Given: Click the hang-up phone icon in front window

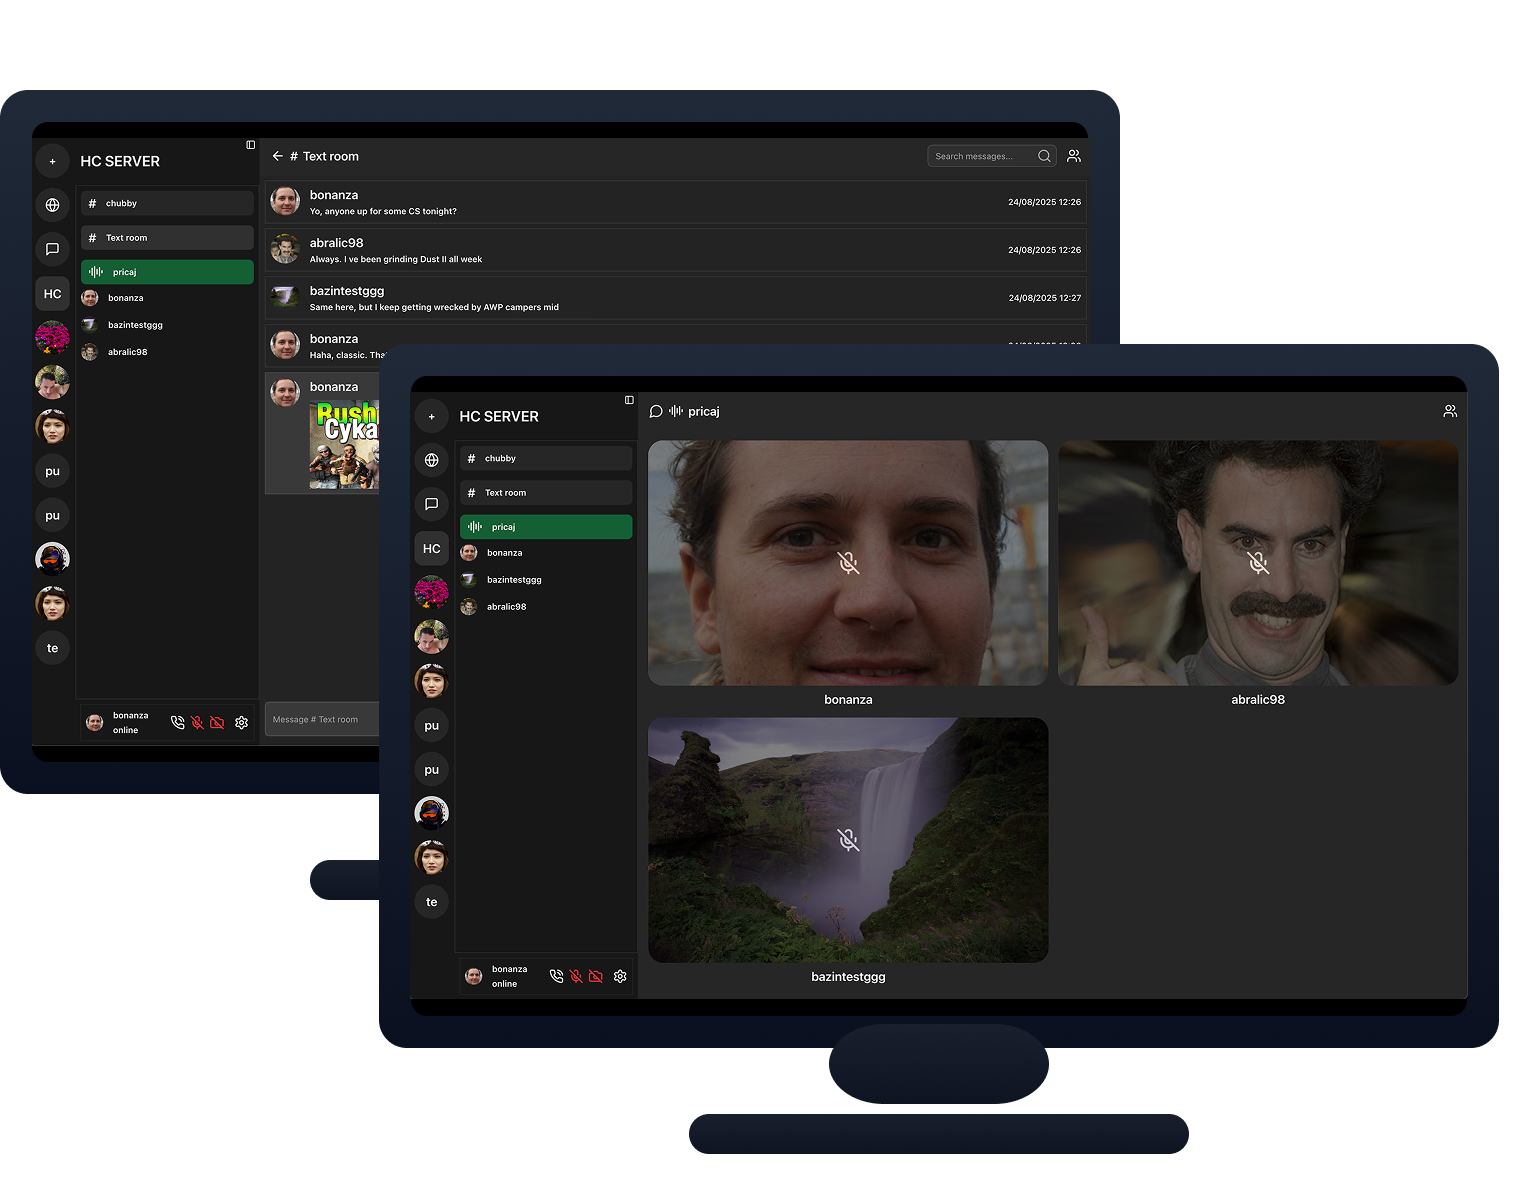Looking at the screenshot, I should pos(556,976).
